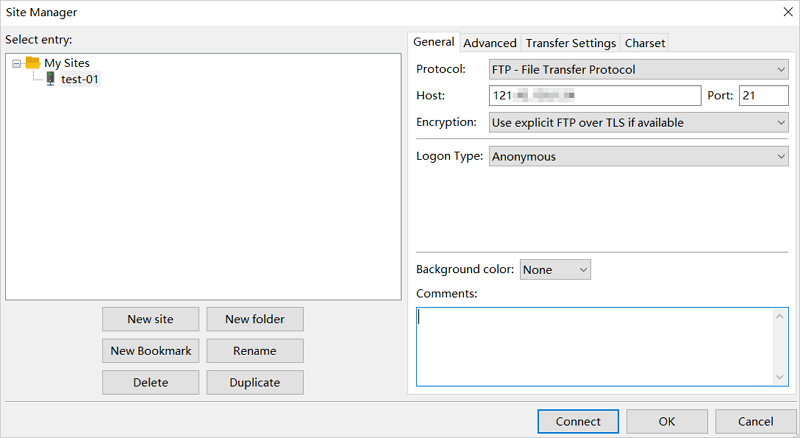Click the Duplicate button
The image size is (800, 438).
pyautogui.click(x=255, y=382)
